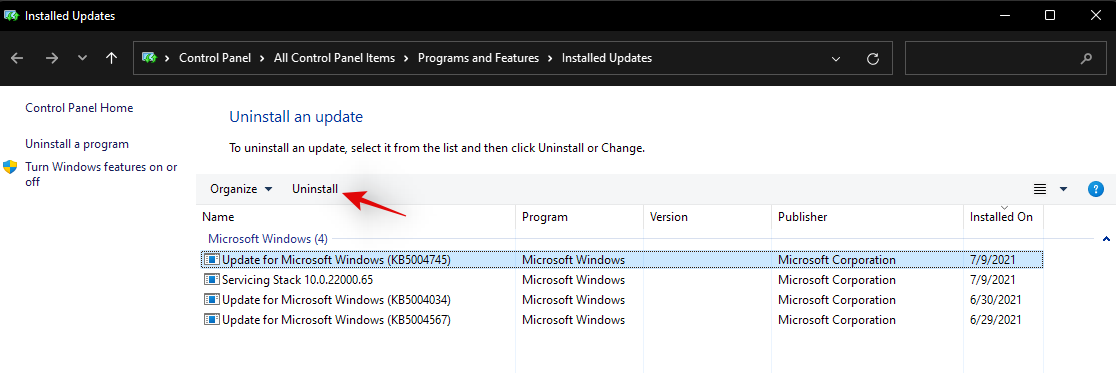The image size is (1116, 373).
Task: Click the icon of KB5004034 update
Action: click(211, 300)
